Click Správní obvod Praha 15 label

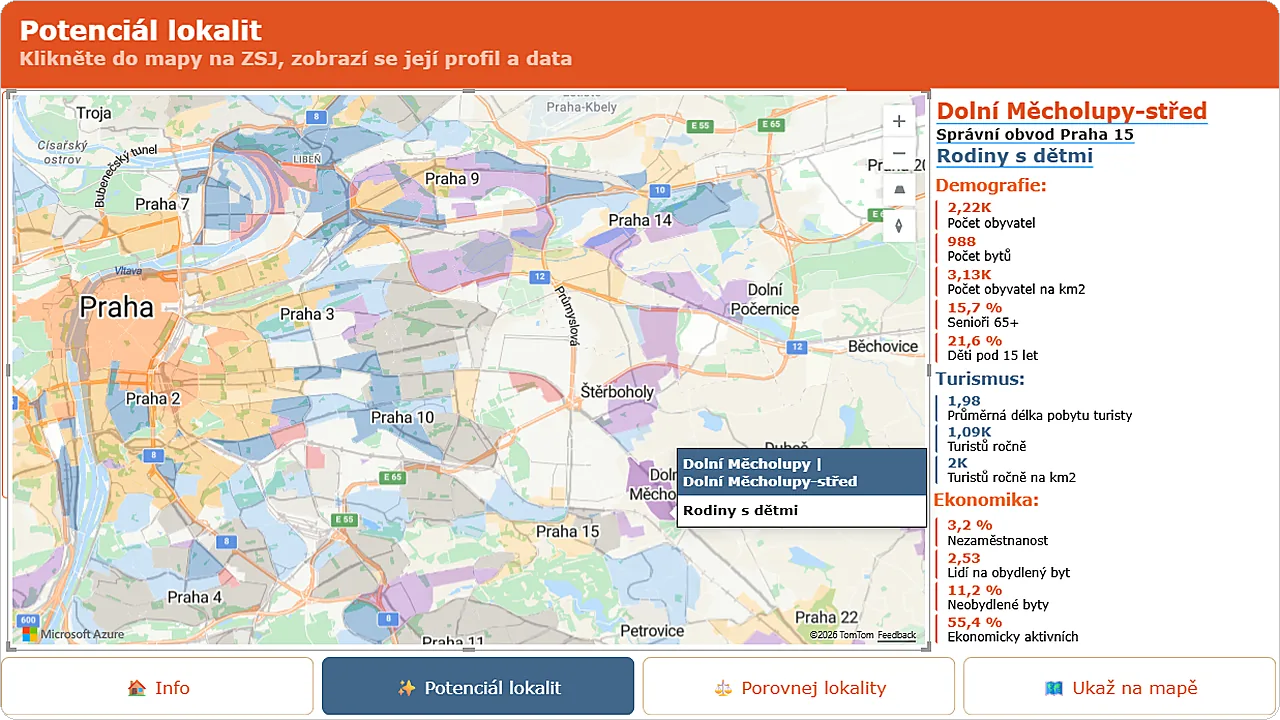coord(1035,135)
